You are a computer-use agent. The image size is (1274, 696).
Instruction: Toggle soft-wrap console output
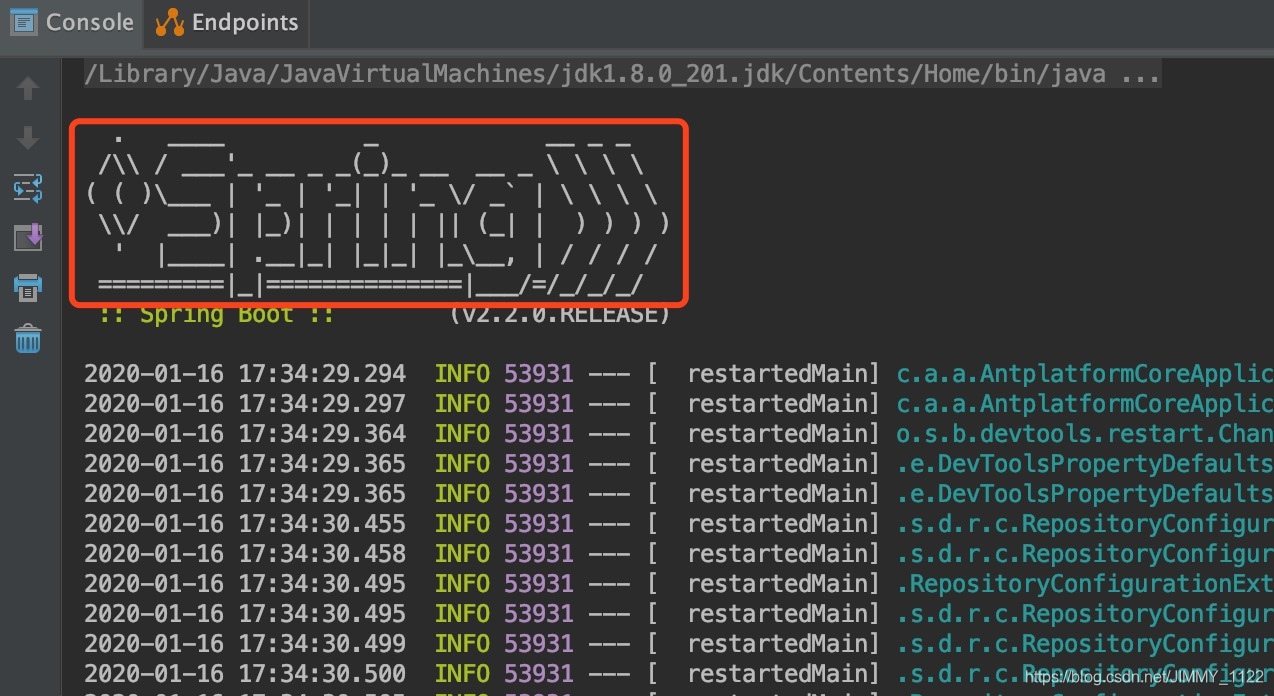28,187
